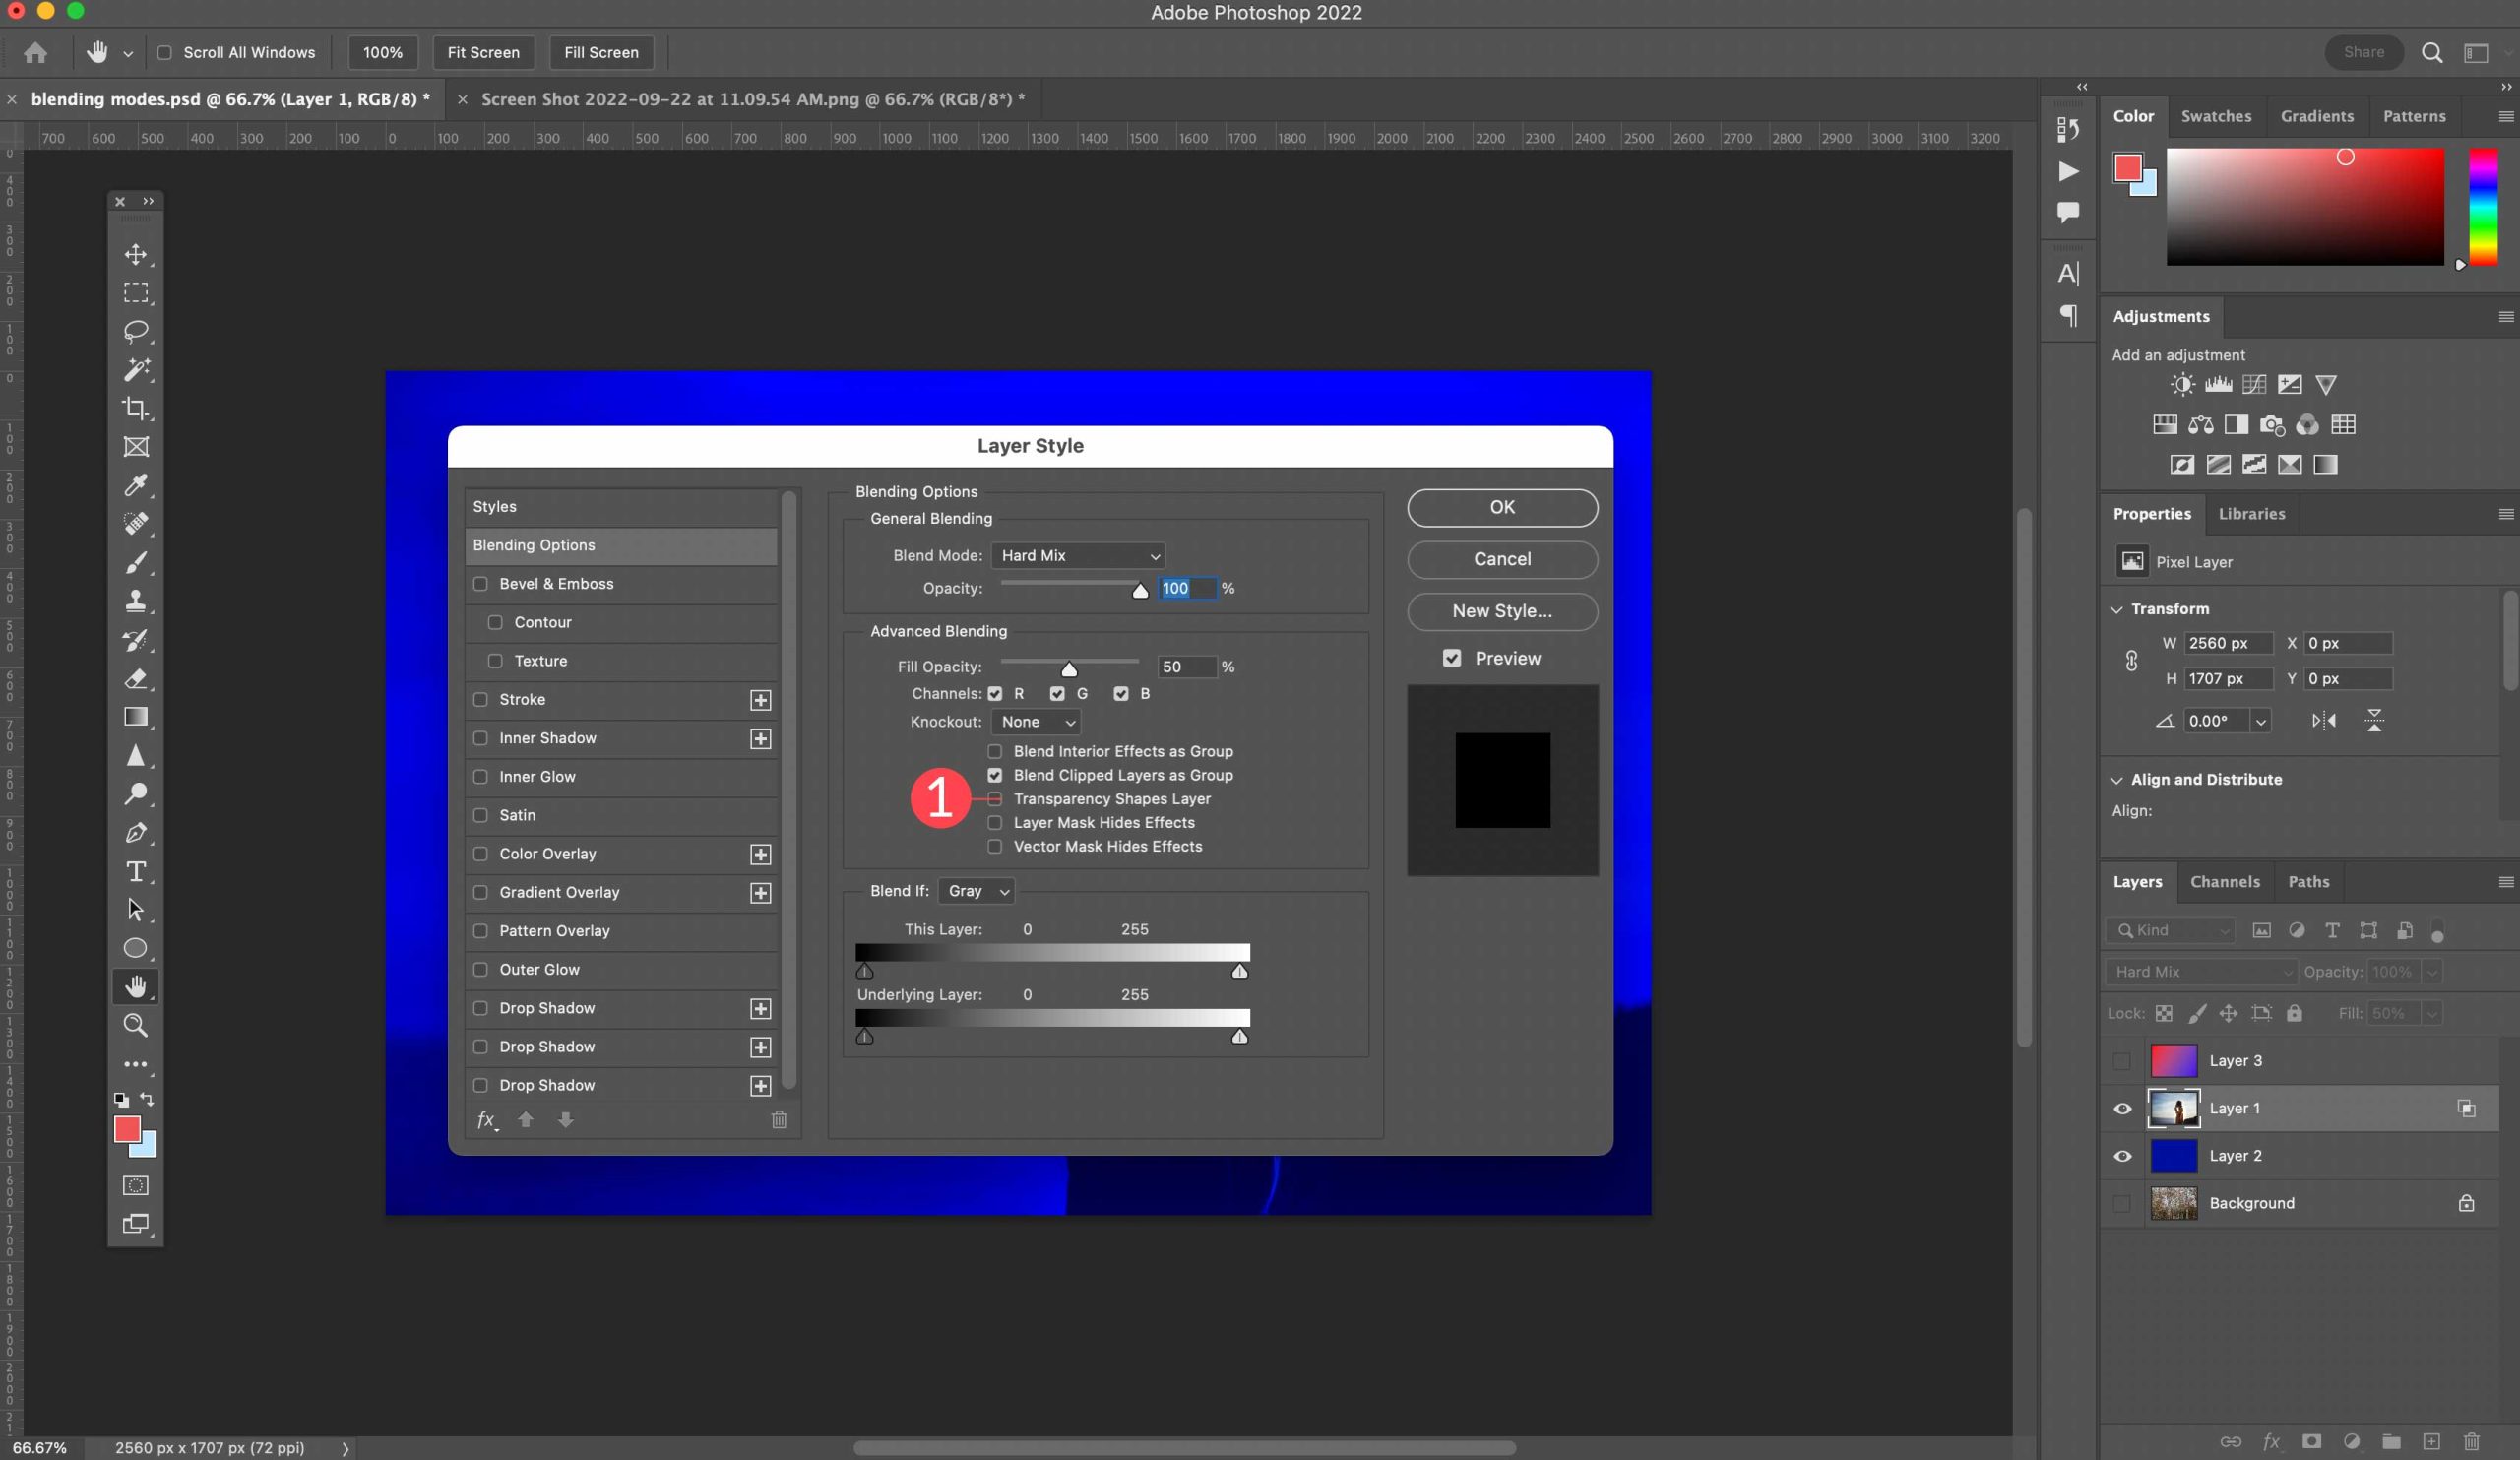Screen dimensions: 2520x1460
Task: Click New Style button
Action: click(1500, 608)
